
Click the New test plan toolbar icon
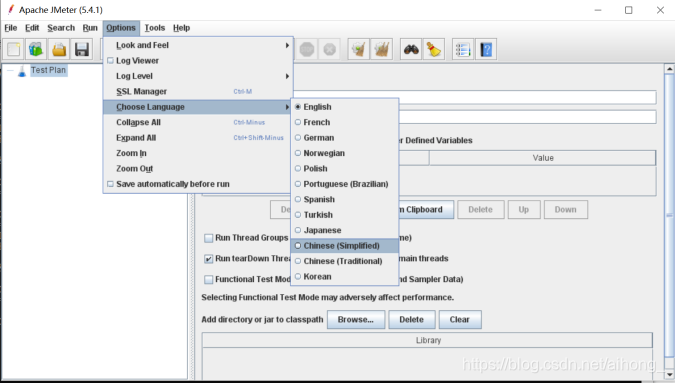click(x=13, y=49)
